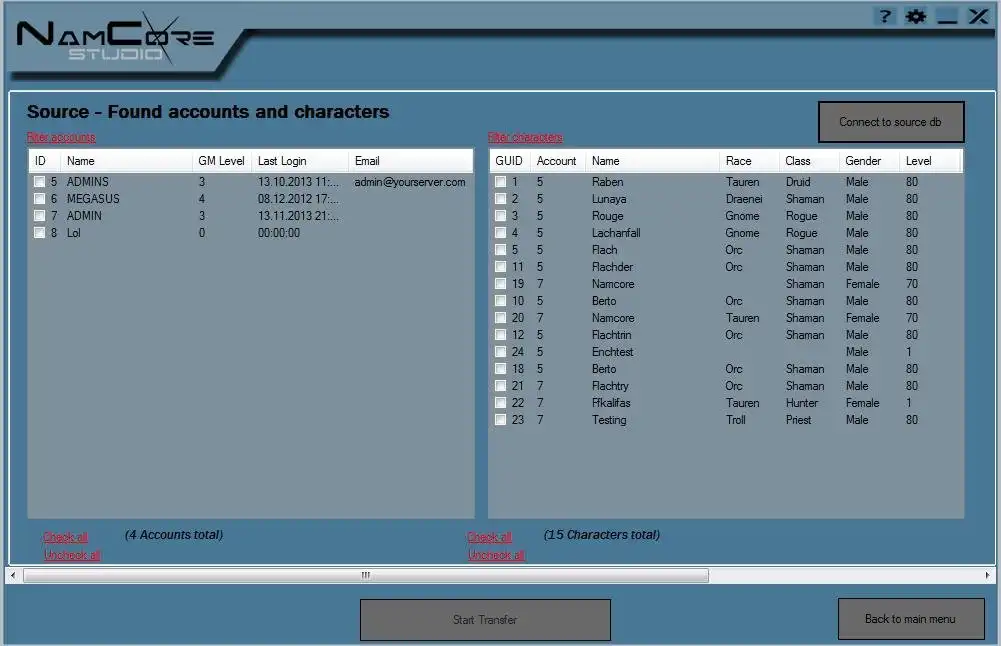Tick the checkbox for GUID 19 Namcore

(500, 283)
